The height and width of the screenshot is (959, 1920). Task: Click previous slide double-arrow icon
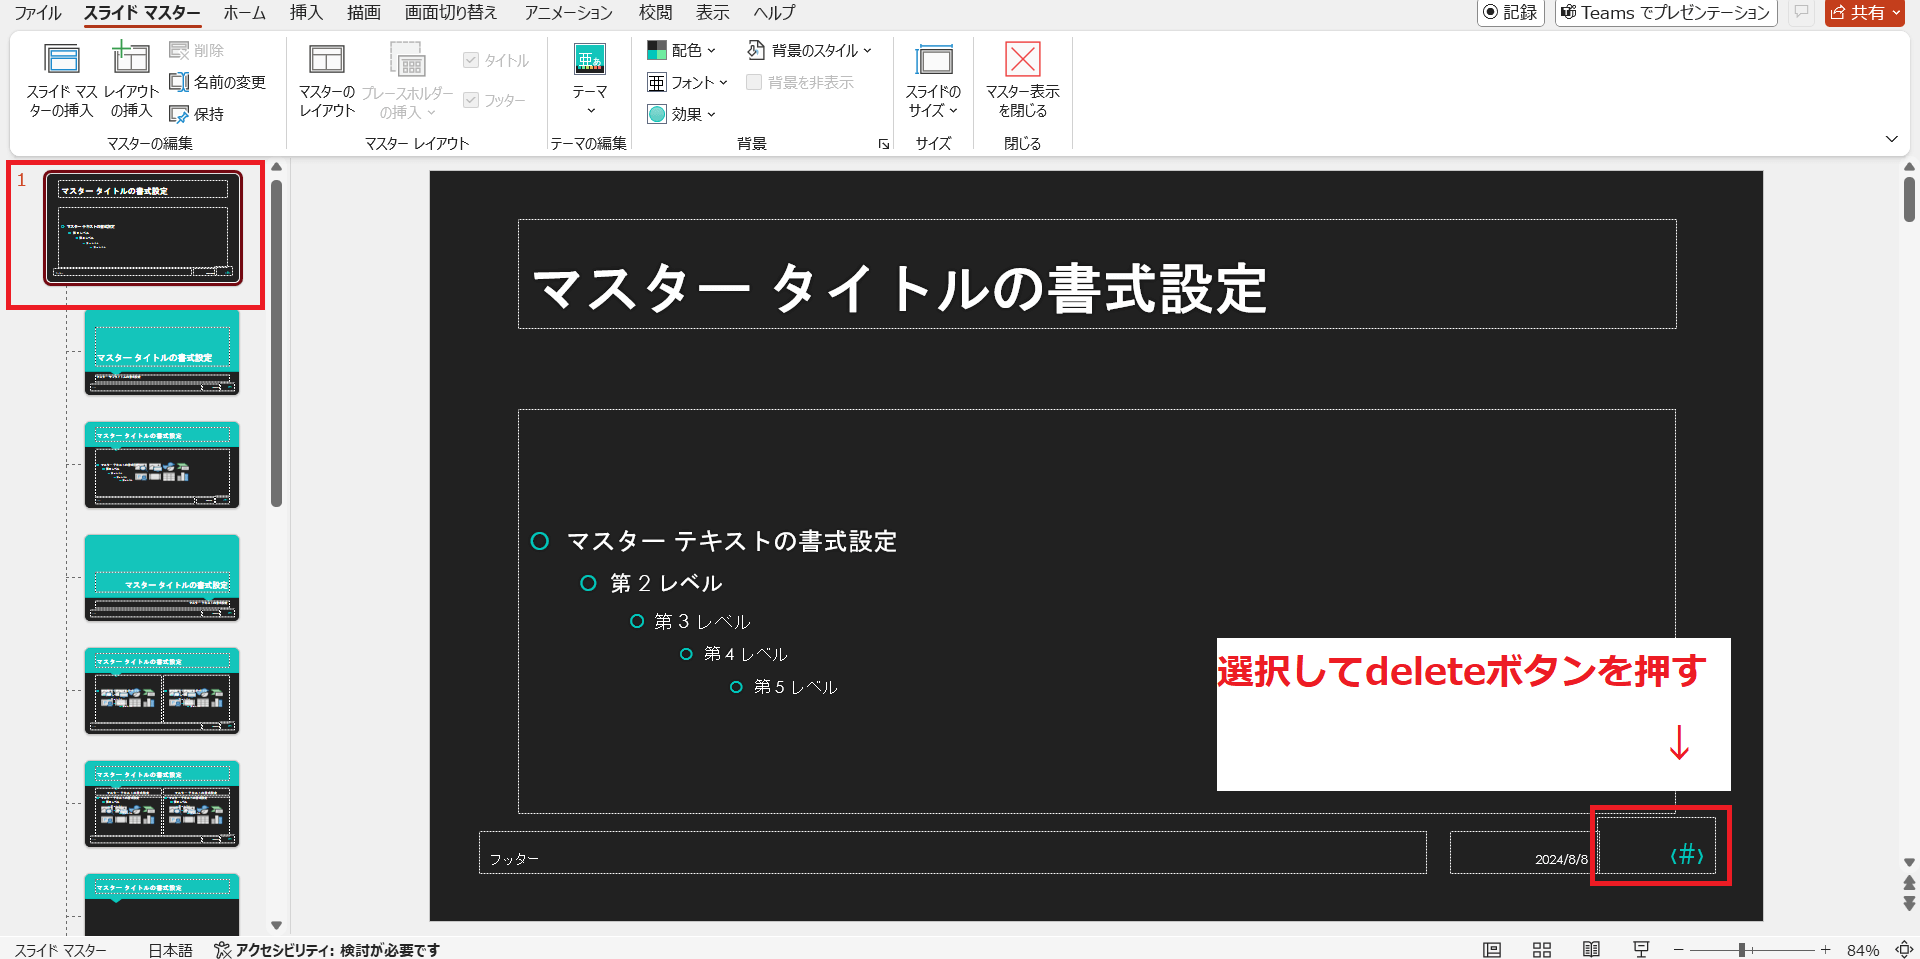click(1909, 881)
